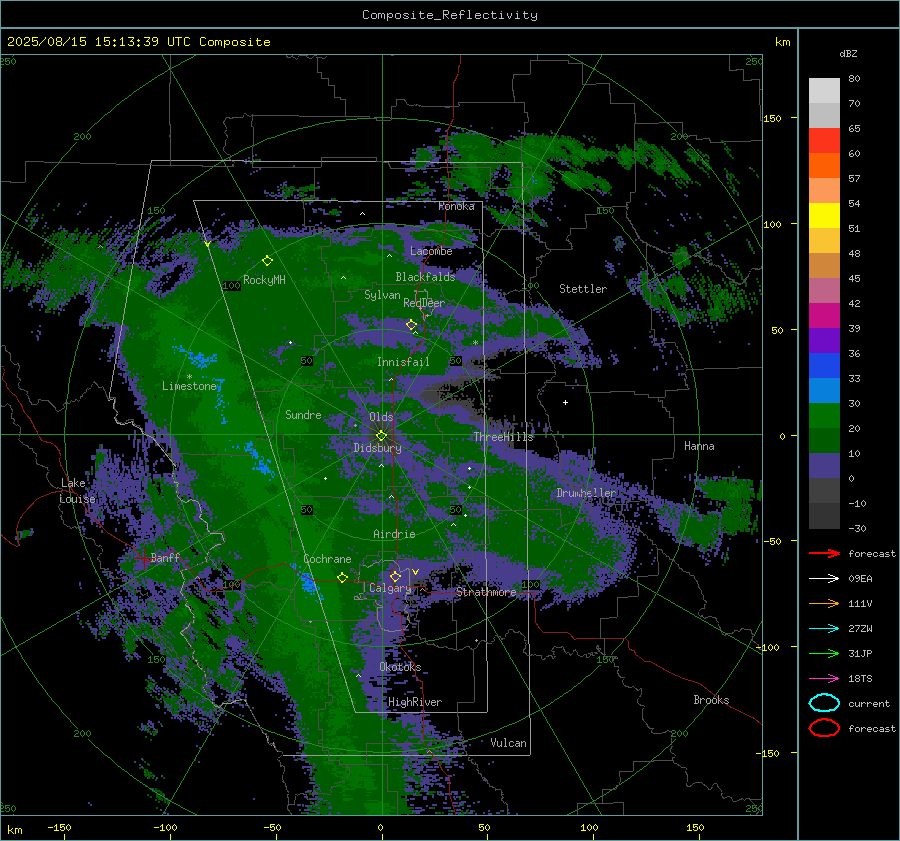Image resolution: width=900 pixels, height=841 pixels.
Task: Click the yellow radar site marker at Didsbury
Action: [381, 436]
